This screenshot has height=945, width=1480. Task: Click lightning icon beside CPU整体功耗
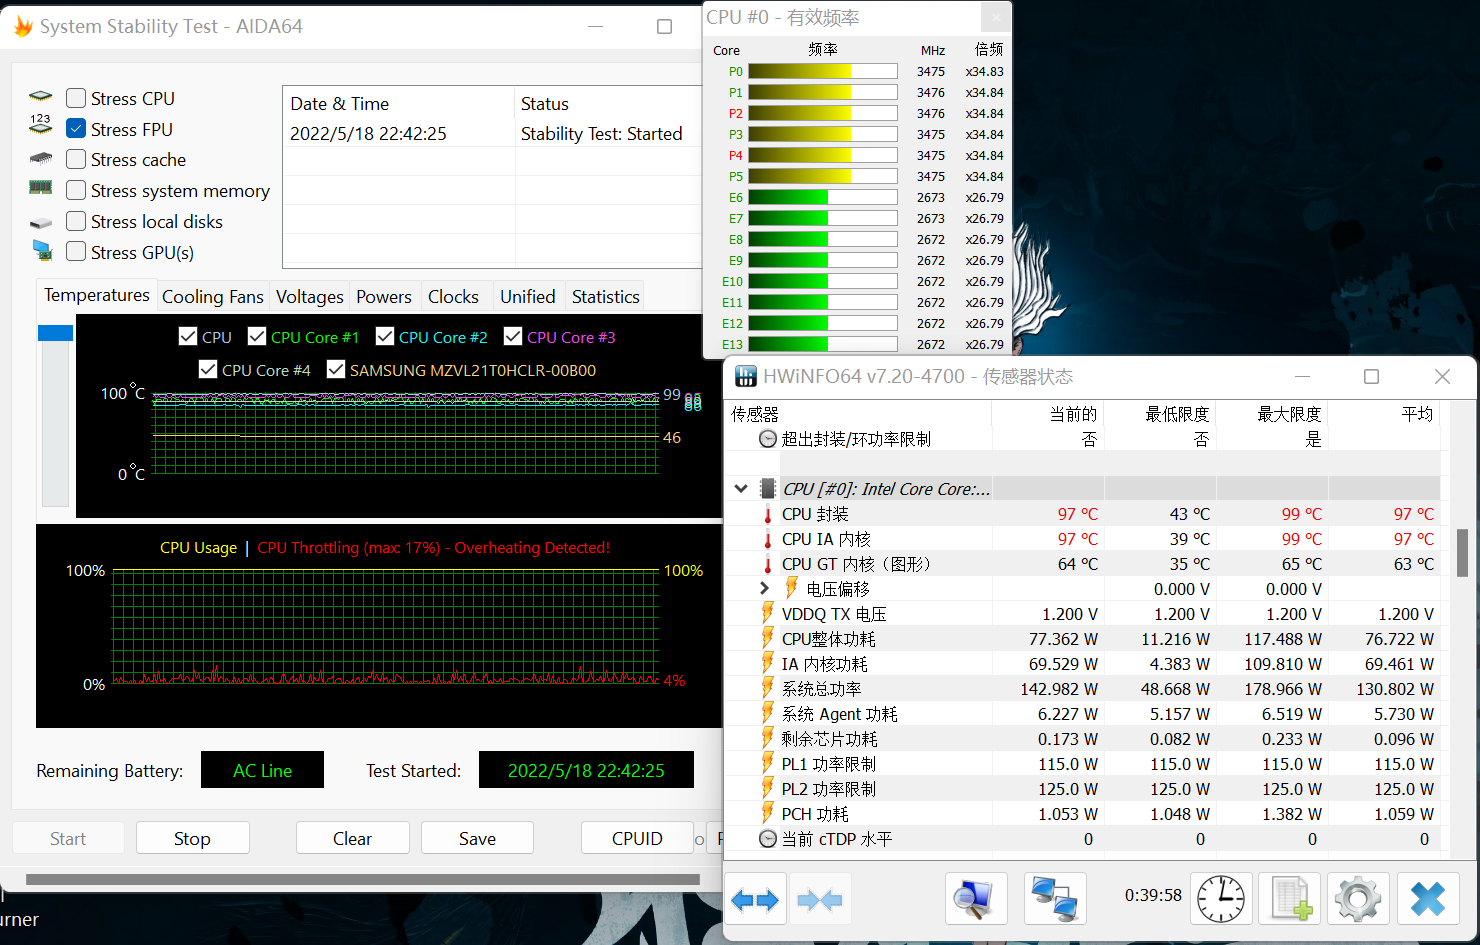pyautogui.click(x=768, y=637)
